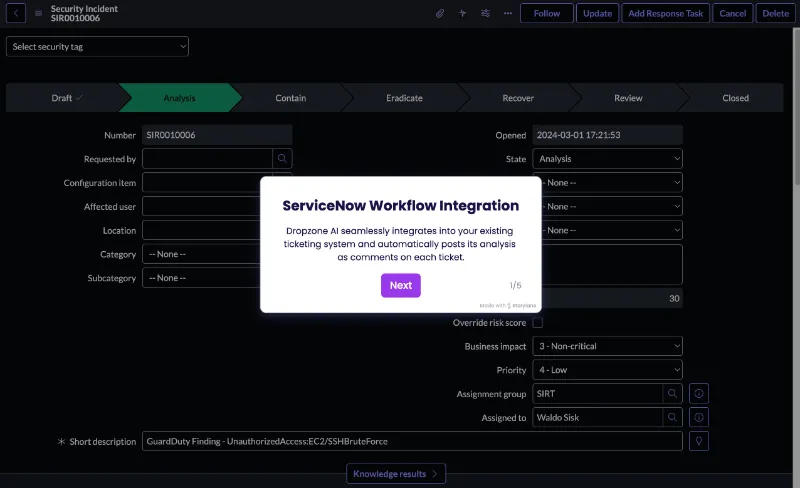800x488 pixels.
Task: Open Assignment group lookup search icon
Action: 672,394
